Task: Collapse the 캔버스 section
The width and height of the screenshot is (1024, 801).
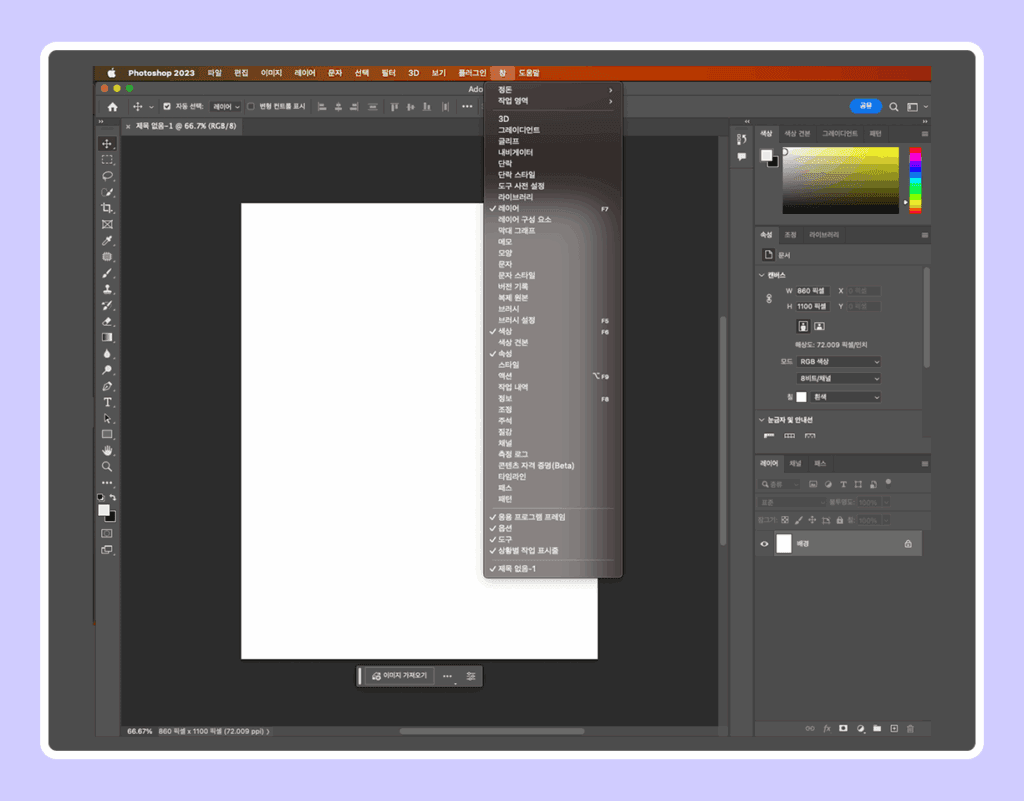Action: tap(761, 275)
